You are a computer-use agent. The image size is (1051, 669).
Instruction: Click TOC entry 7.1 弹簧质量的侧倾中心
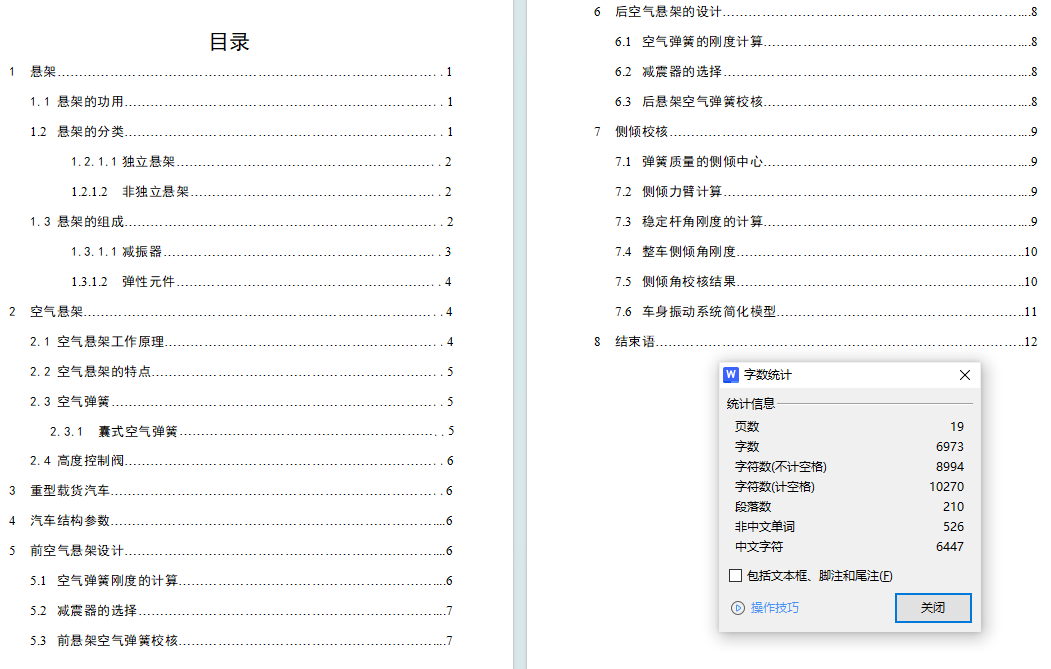pos(826,162)
